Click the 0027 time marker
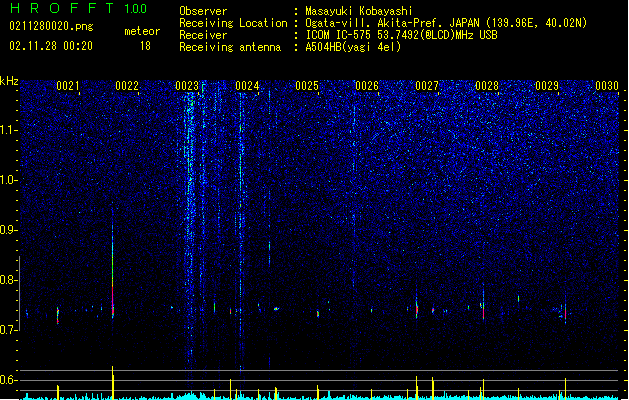 click(x=427, y=86)
